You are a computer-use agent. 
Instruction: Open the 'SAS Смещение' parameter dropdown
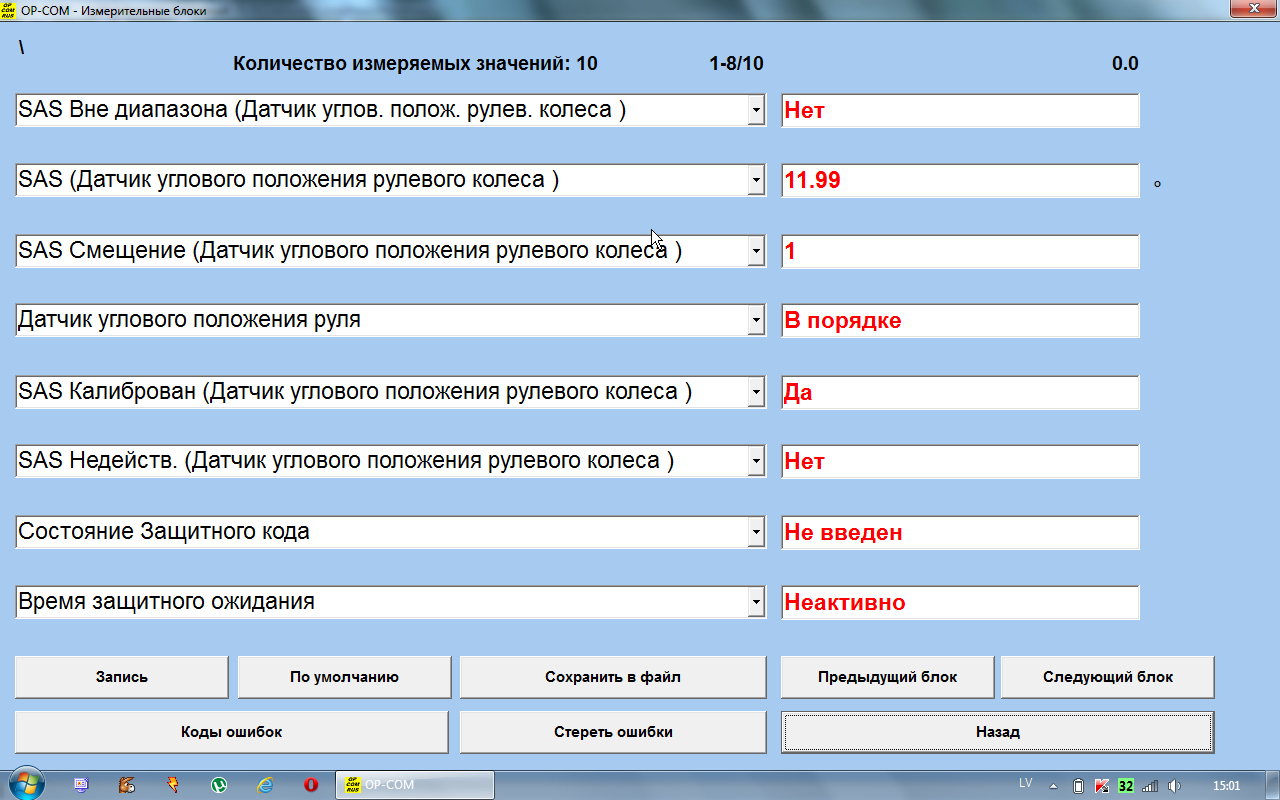756,252
